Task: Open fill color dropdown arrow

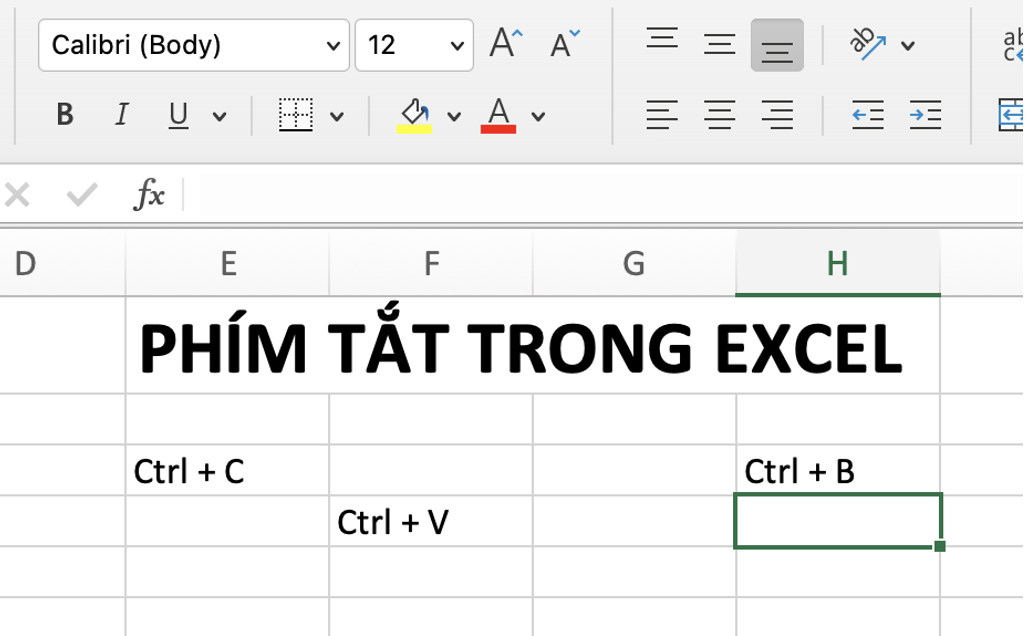Action: [x=453, y=117]
